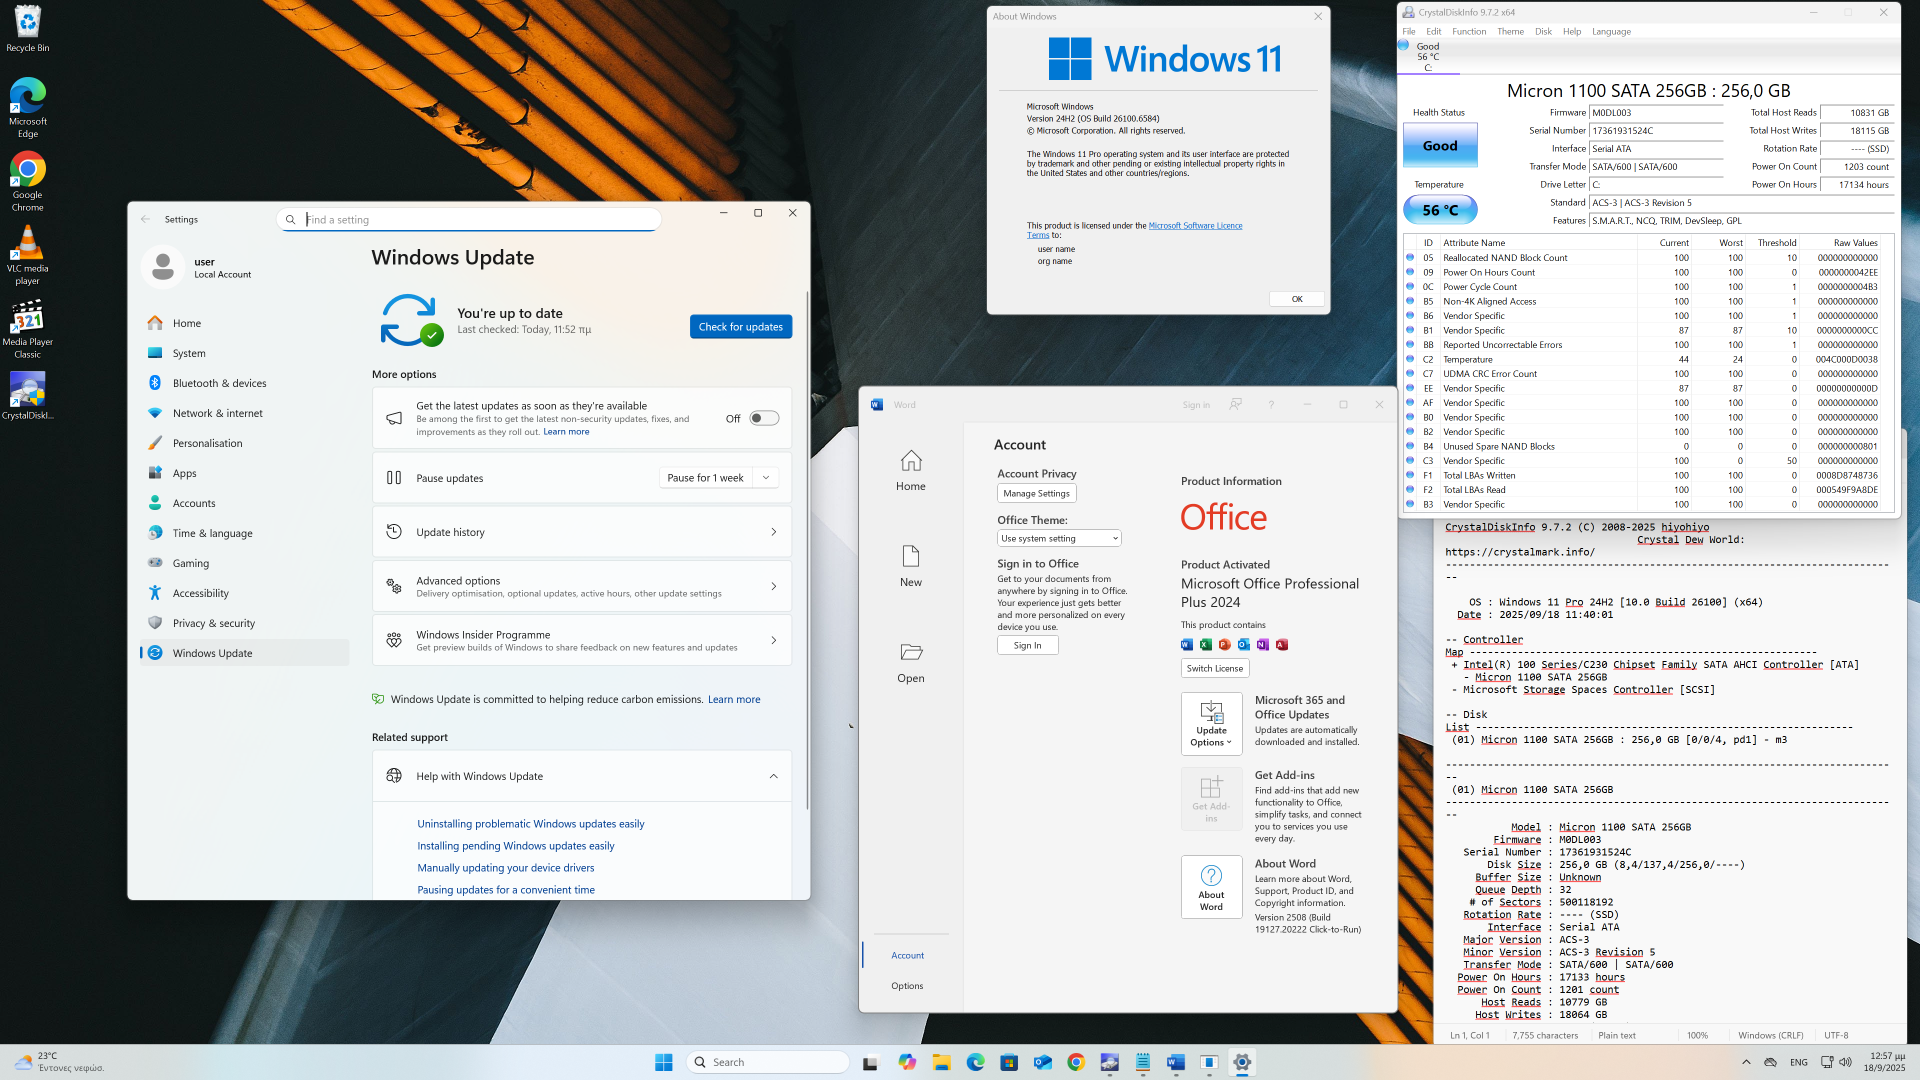This screenshot has height=1080, width=1920.
Task: Open Theme menu in CrystalDiskInfo
Action: pos(1510,31)
